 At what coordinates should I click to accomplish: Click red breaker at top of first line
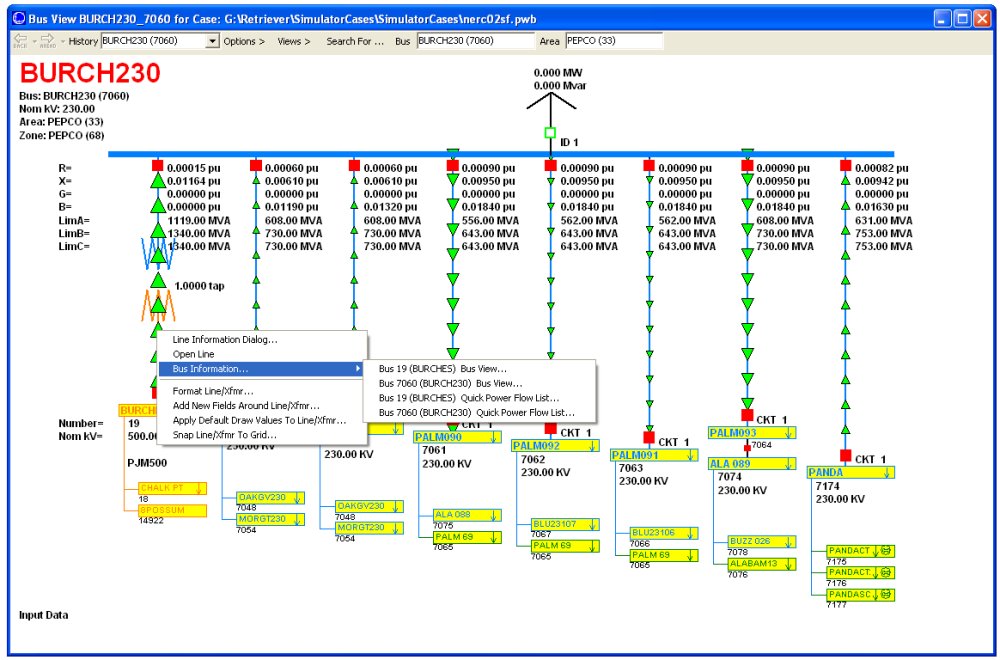click(x=157, y=165)
